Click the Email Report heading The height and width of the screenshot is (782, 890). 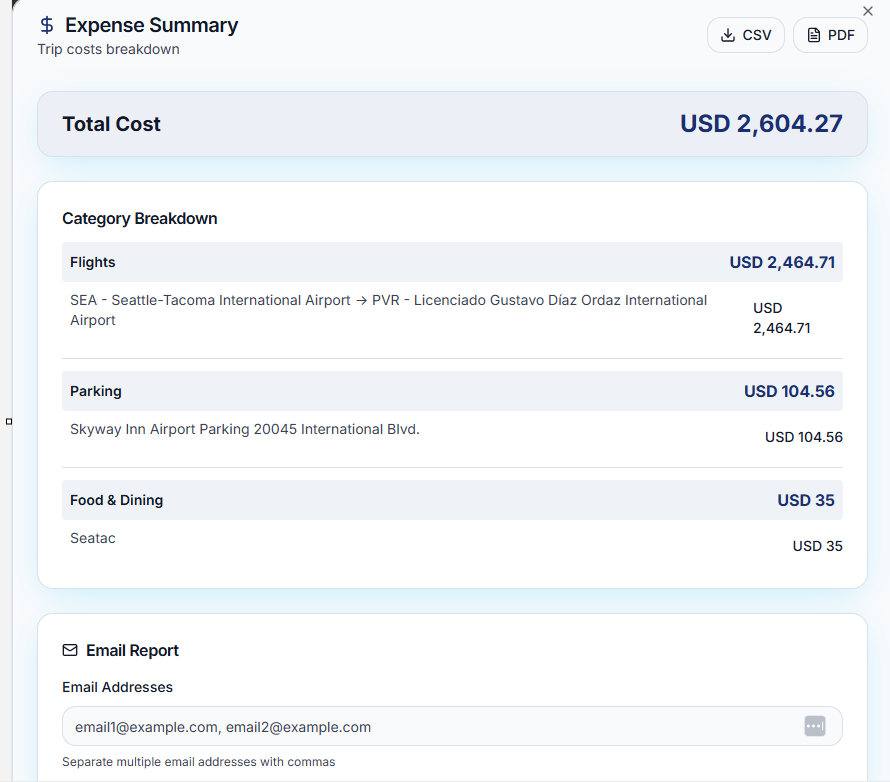tap(132, 650)
